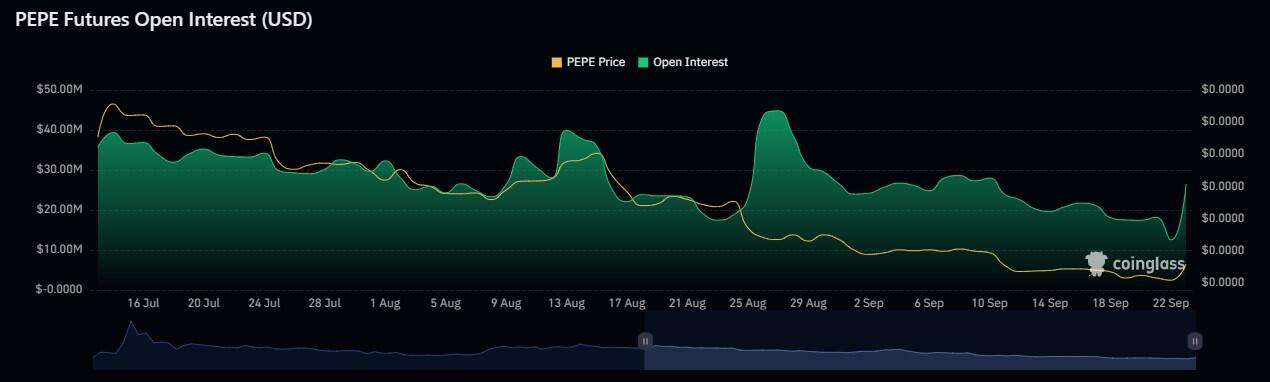Viewport: 1270px width, 382px height.
Task: Grab the right range slider handle
Action: coord(1194,341)
